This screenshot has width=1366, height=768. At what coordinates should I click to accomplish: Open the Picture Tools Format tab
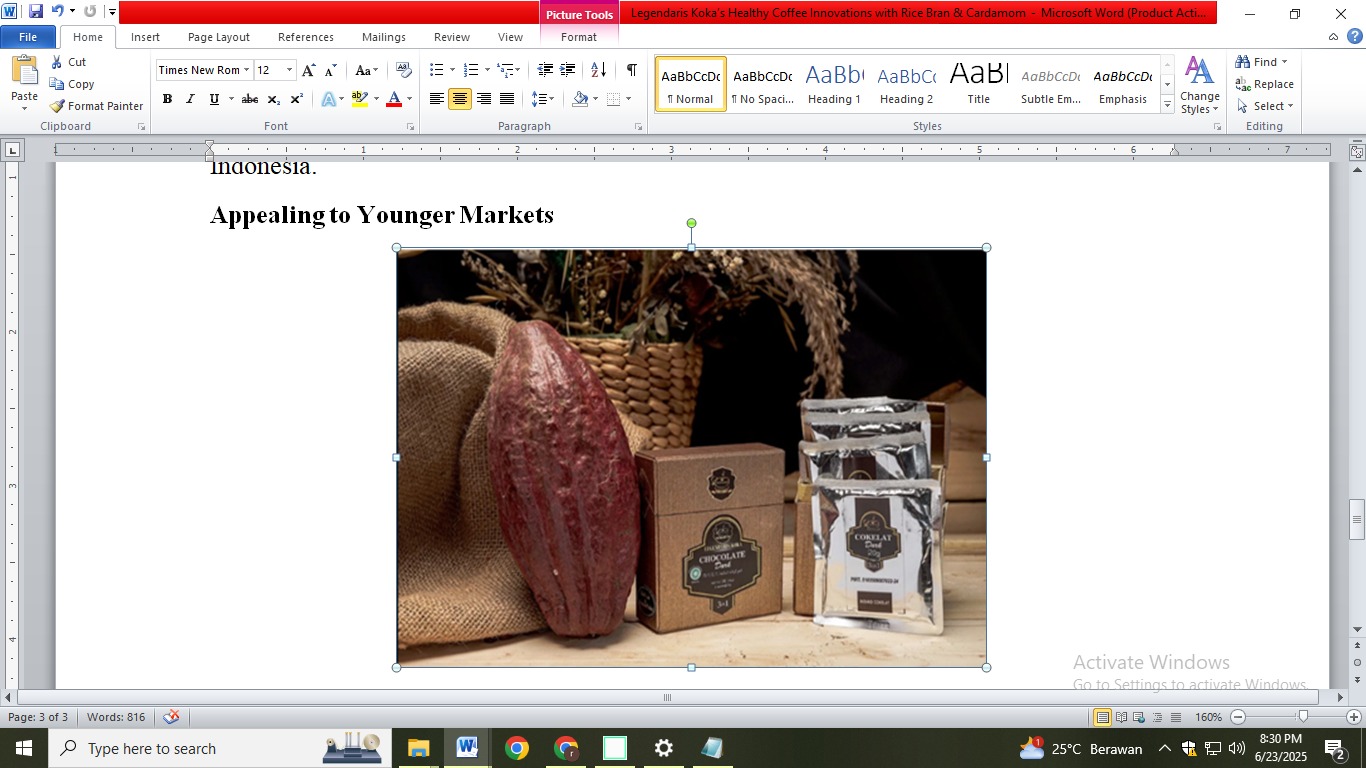coord(579,37)
